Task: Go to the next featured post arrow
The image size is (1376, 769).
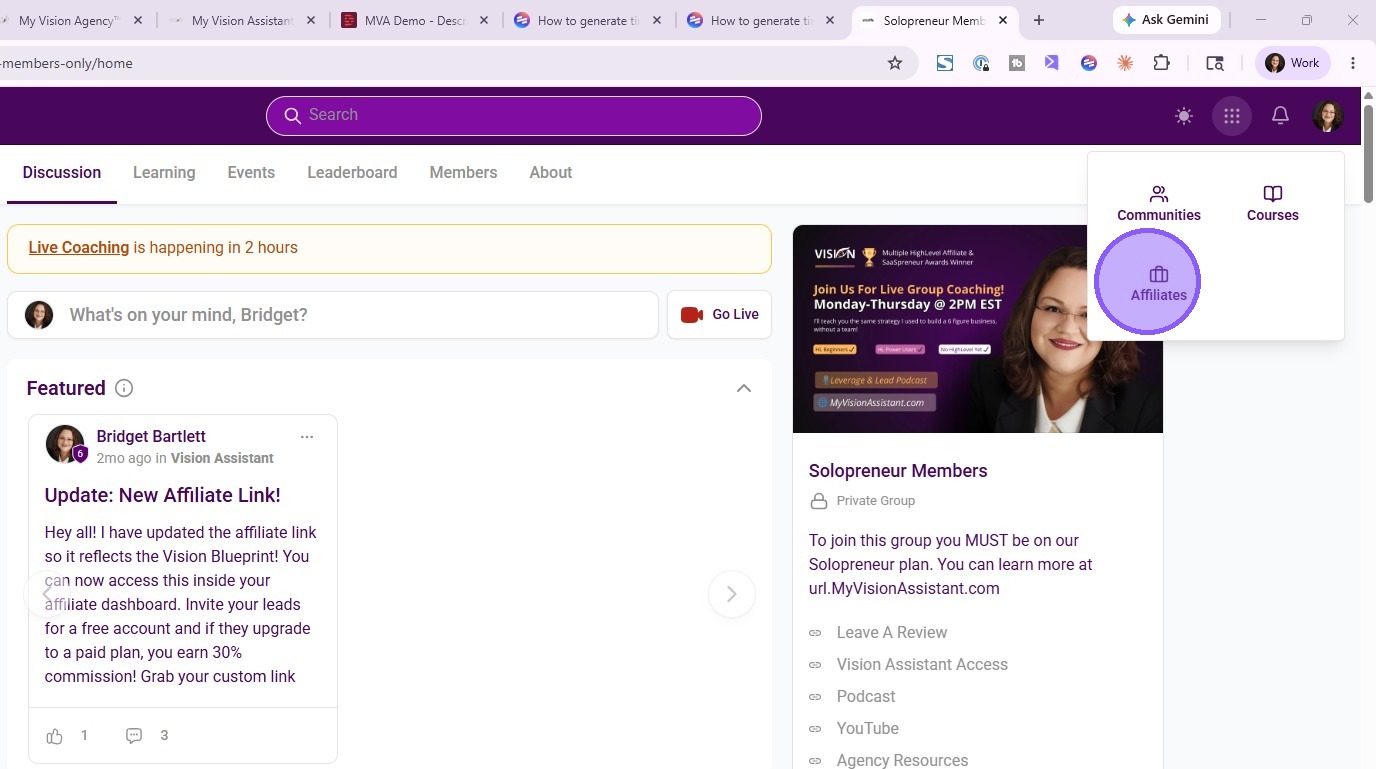Action: coord(731,594)
